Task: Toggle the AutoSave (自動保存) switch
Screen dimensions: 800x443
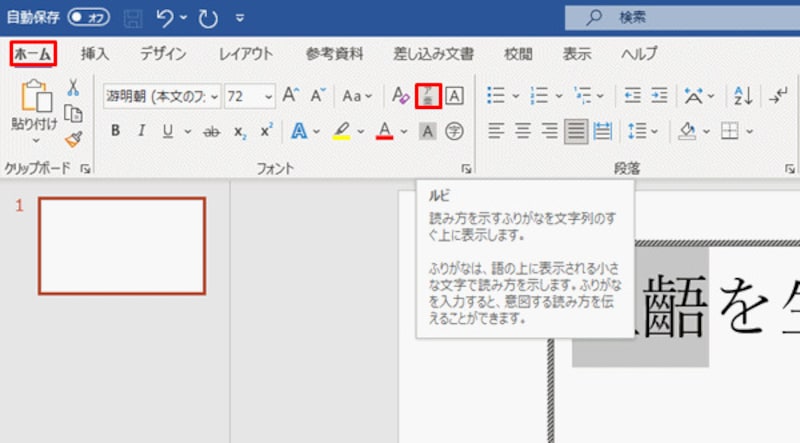Action: [89, 17]
